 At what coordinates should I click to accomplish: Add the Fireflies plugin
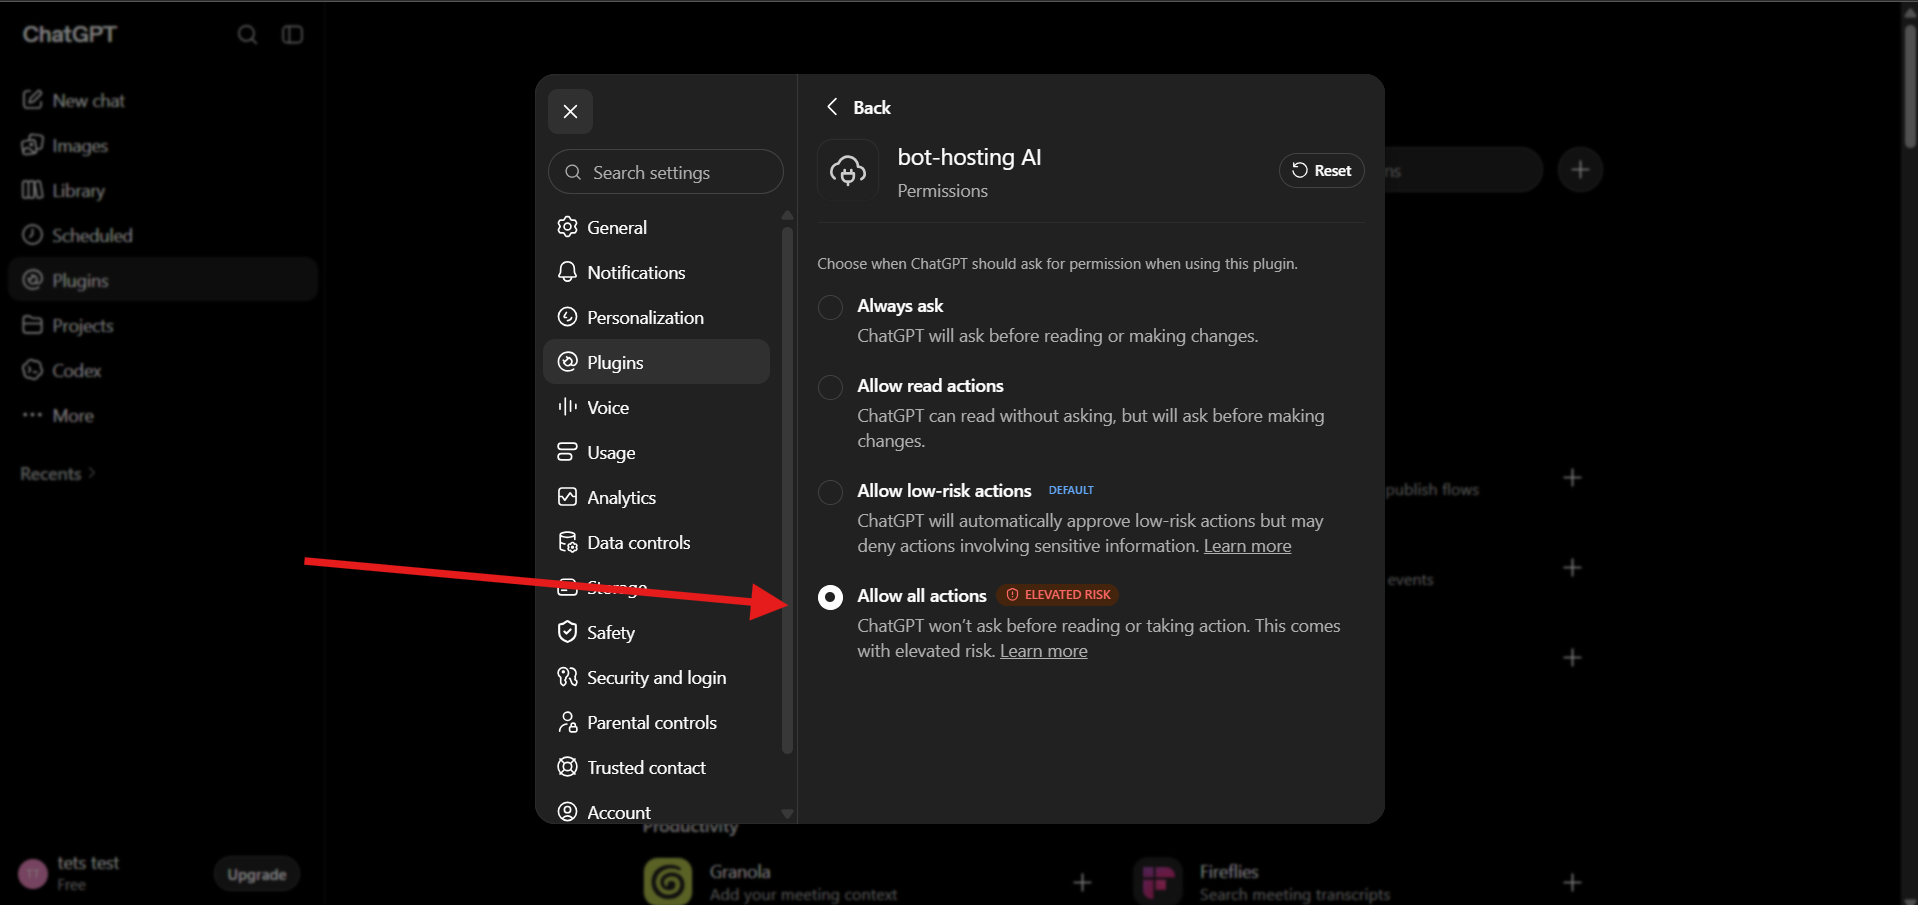coord(1572,882)
